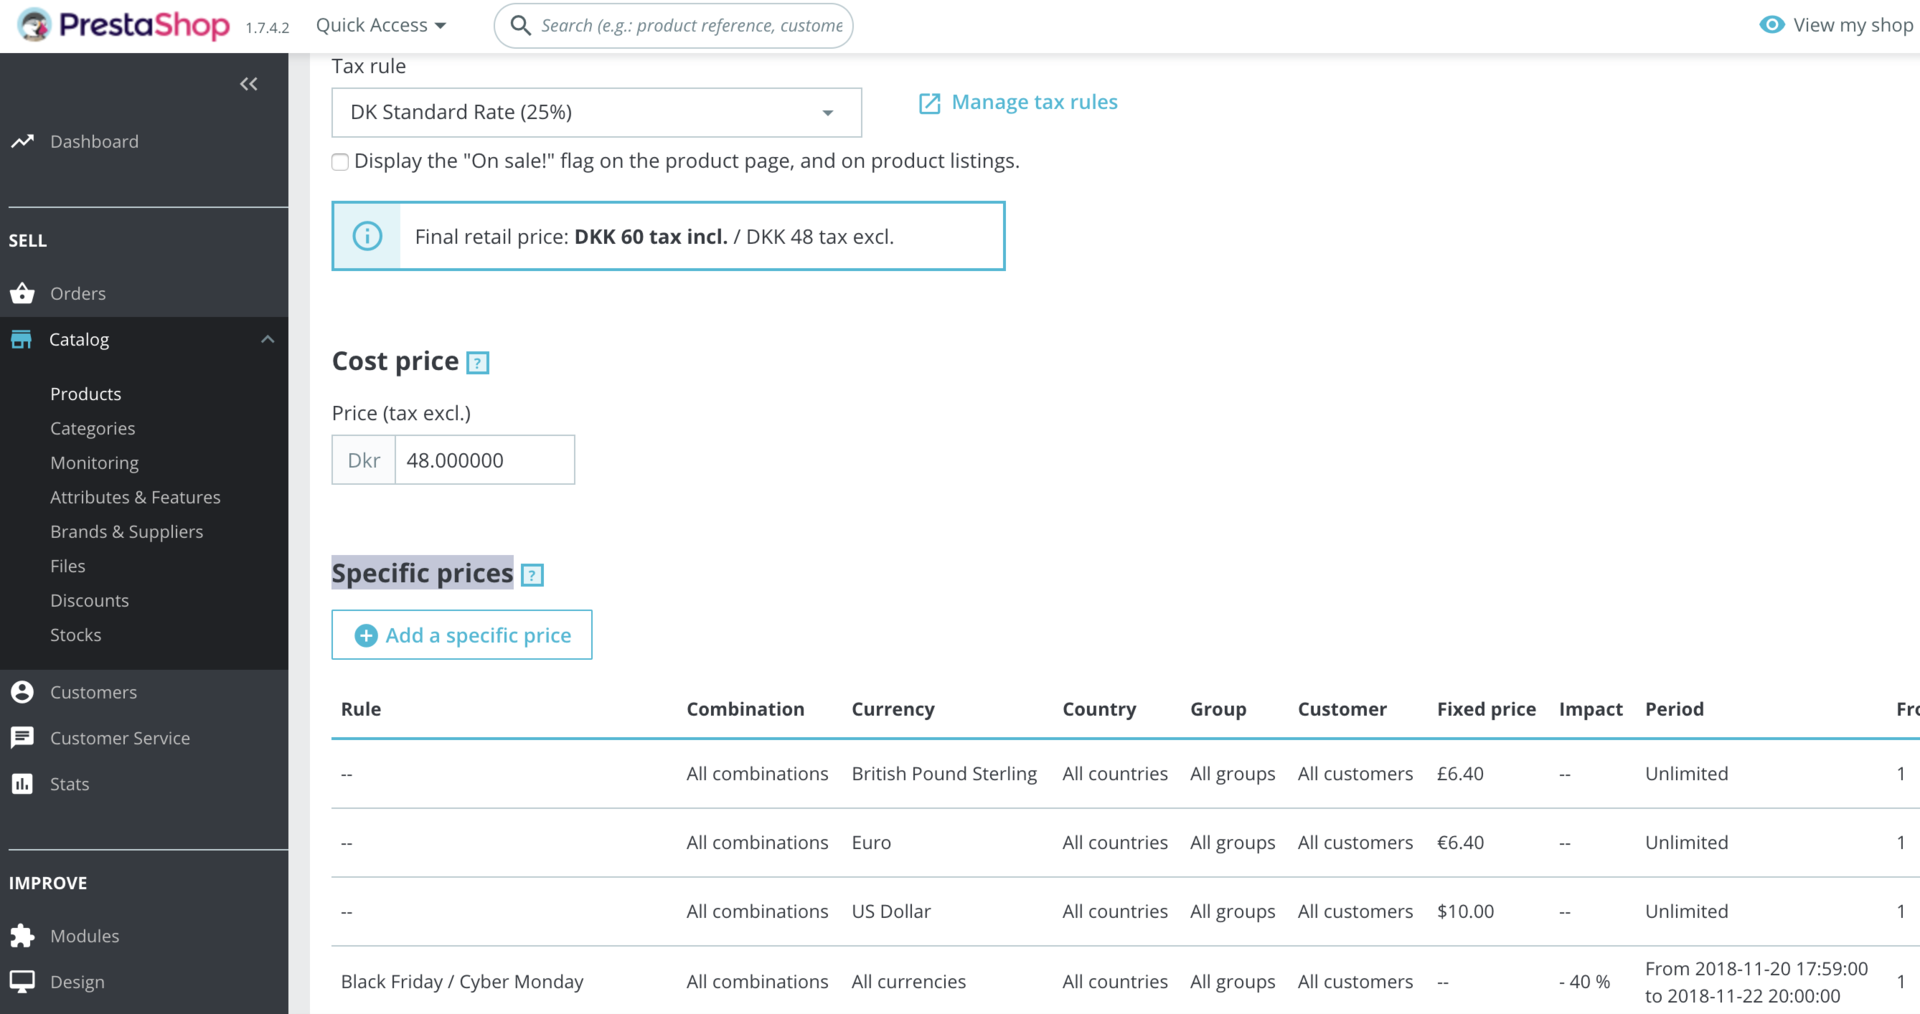Image resolution: width=1920 pixels, height=1014 pixels.
Task: Click the Final retail price text
Action: (655, 237)
